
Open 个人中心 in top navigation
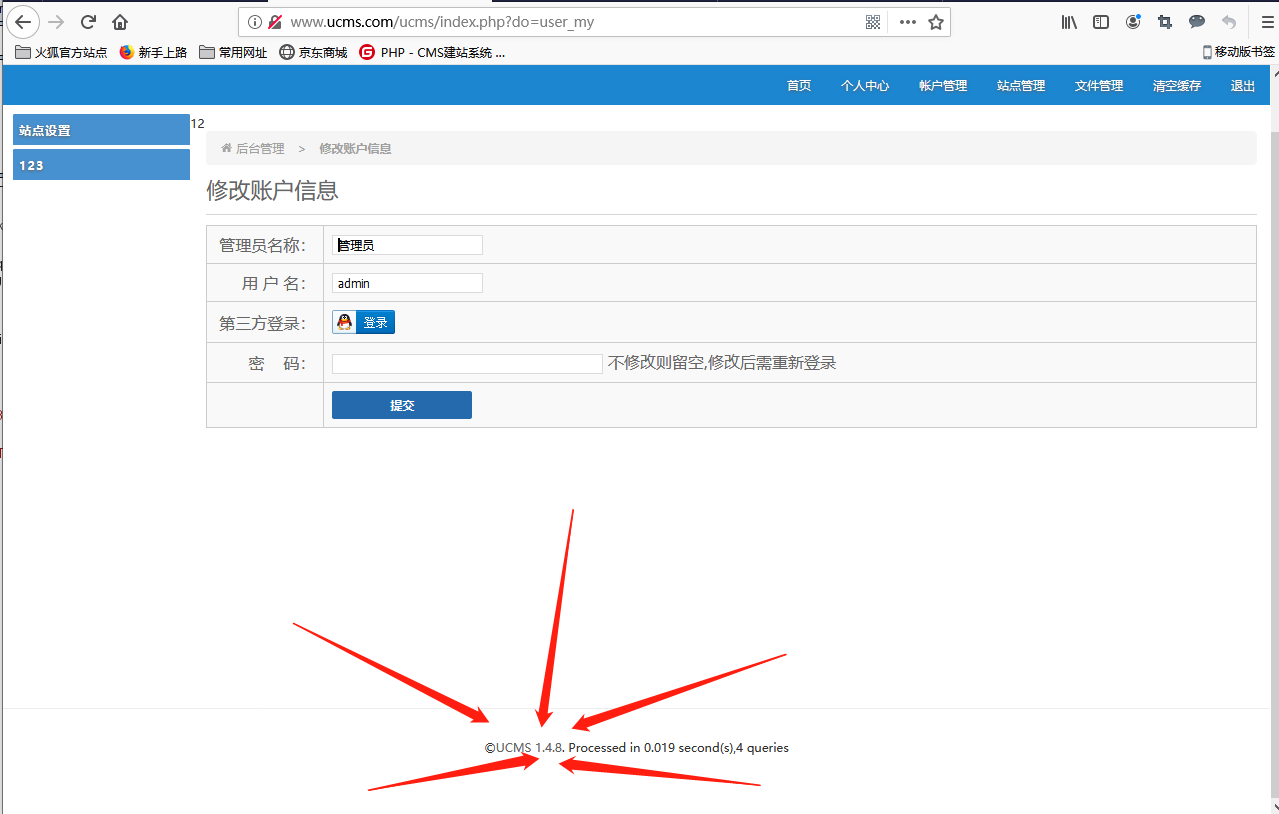click(x=865, y=86)
